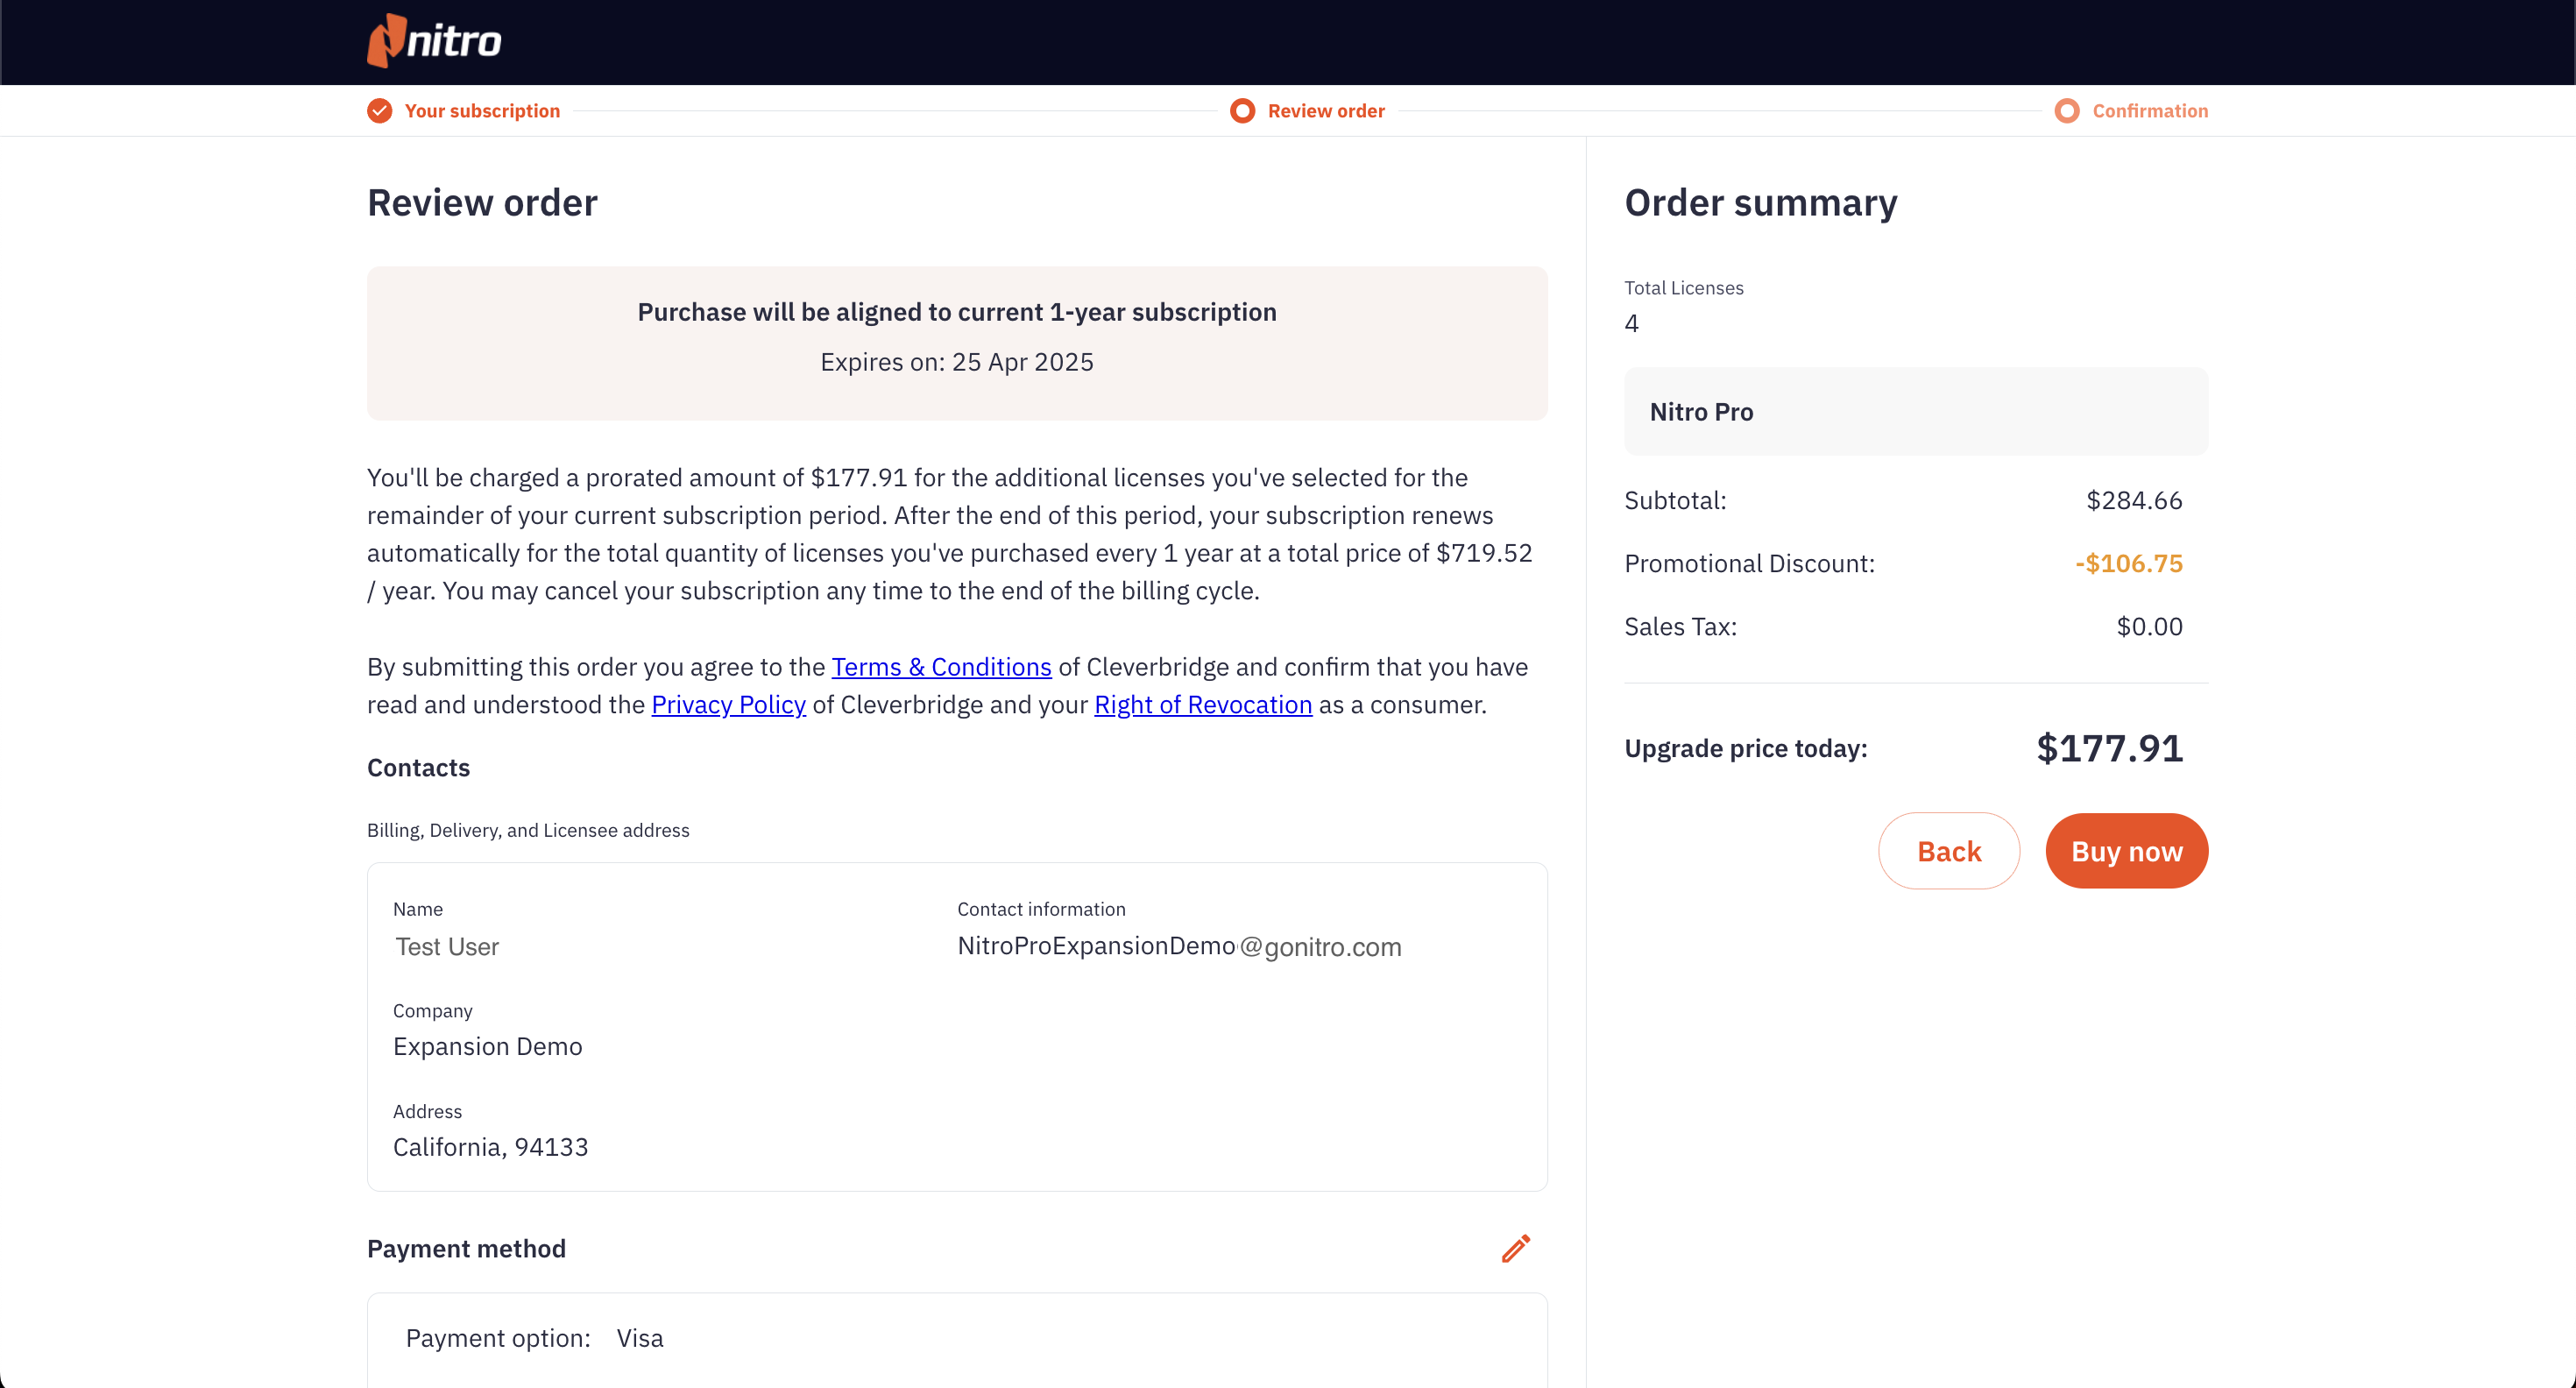
Task: Open the Right of Revocation link
Action: (1202, 705)
